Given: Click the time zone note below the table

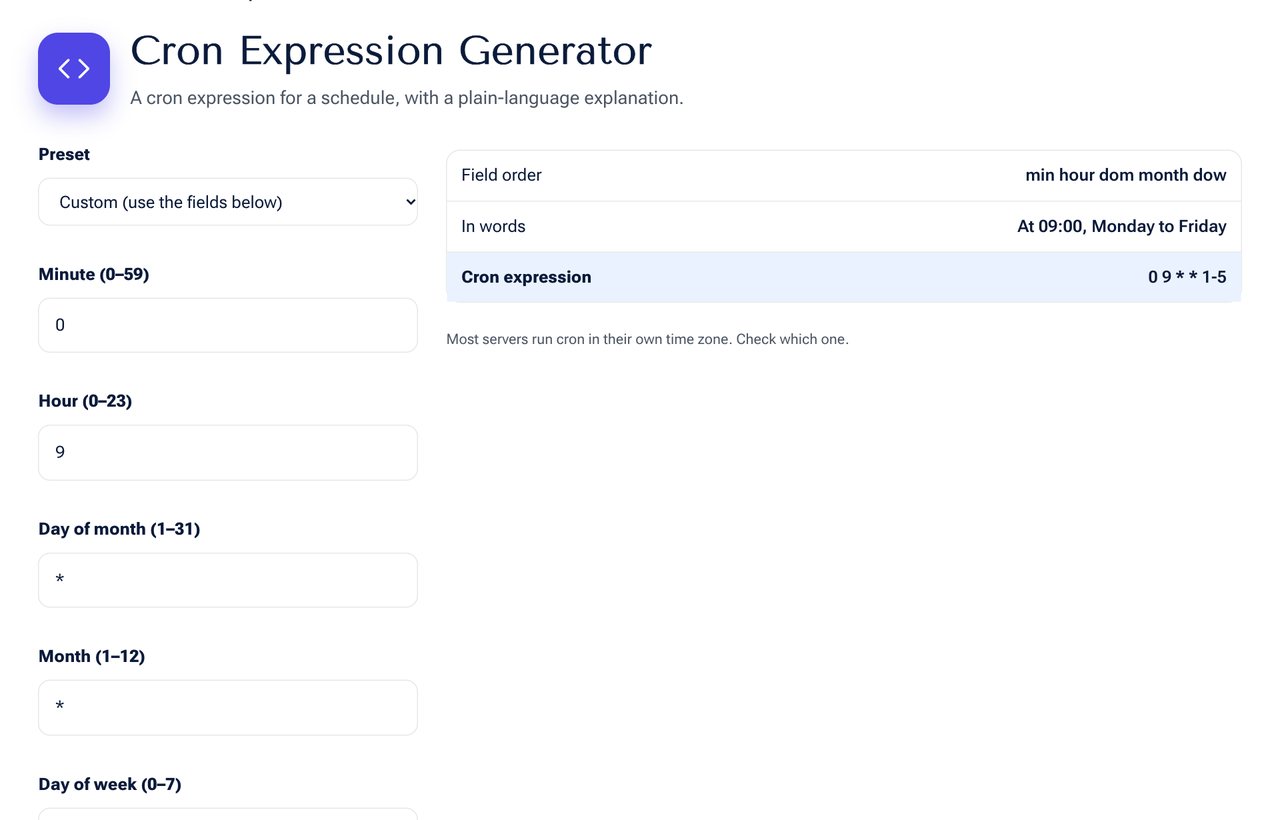Looking at the screenshot, I should tap(647, 339).
